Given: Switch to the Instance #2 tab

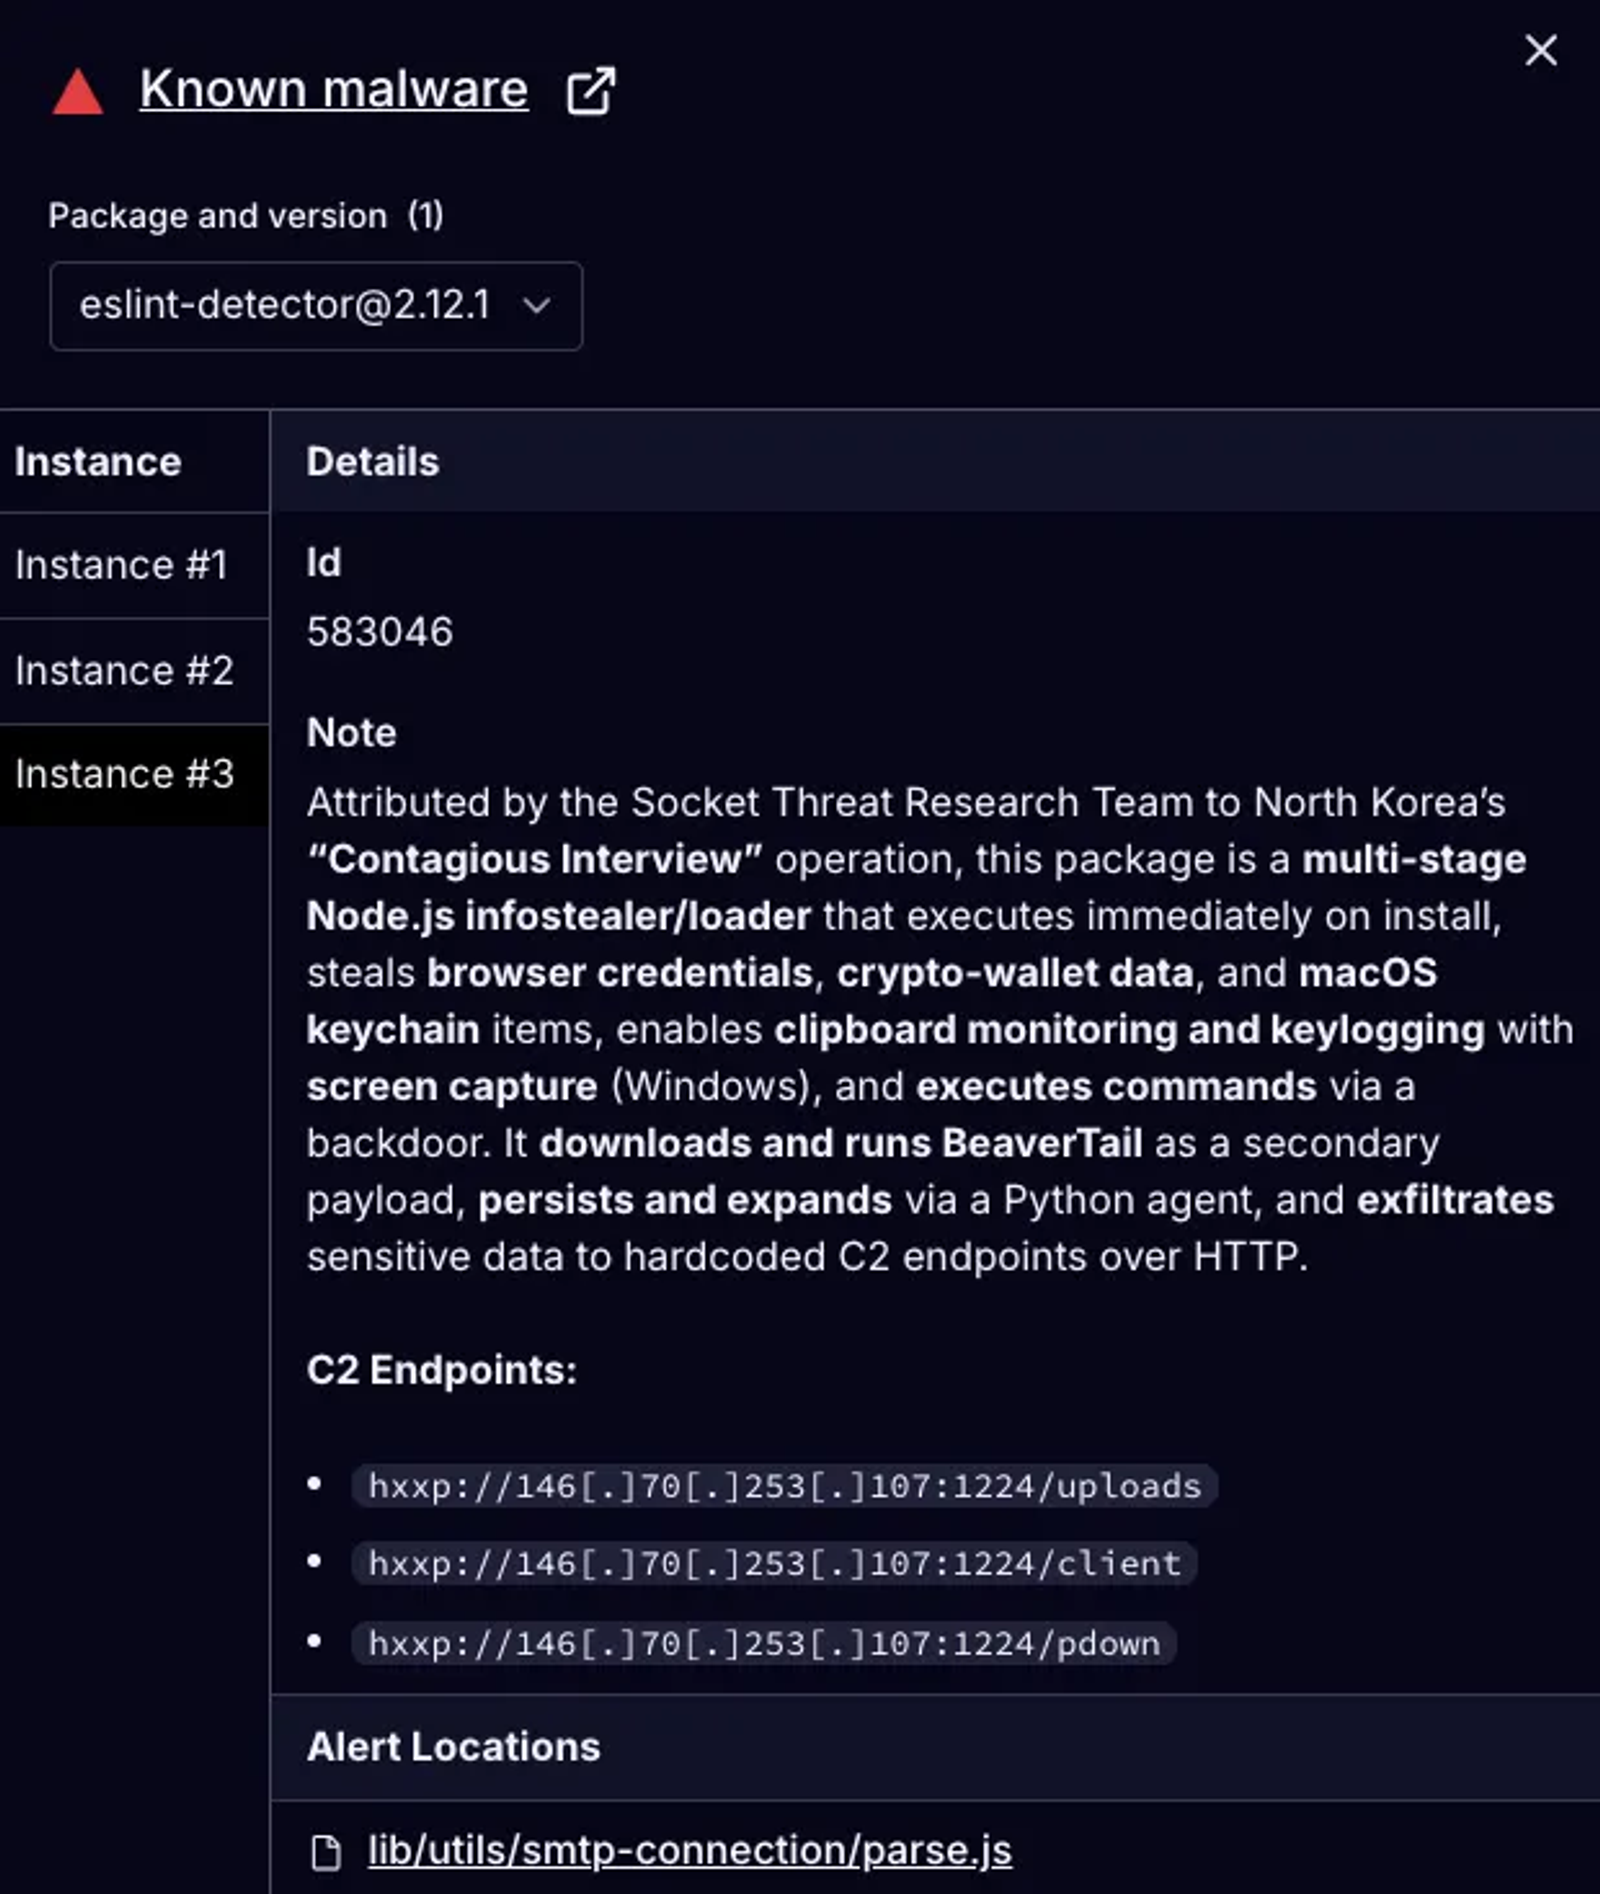Looking at the screenshot, I should [x=134, y=671].
